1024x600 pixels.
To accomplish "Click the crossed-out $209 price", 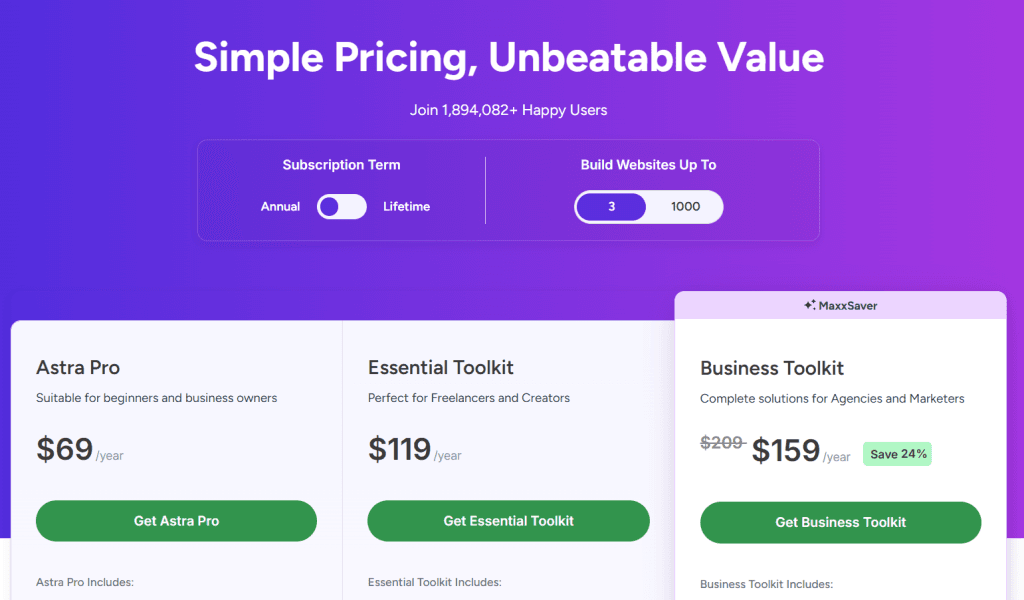I will pyautogui.click(x=722, y=443).
